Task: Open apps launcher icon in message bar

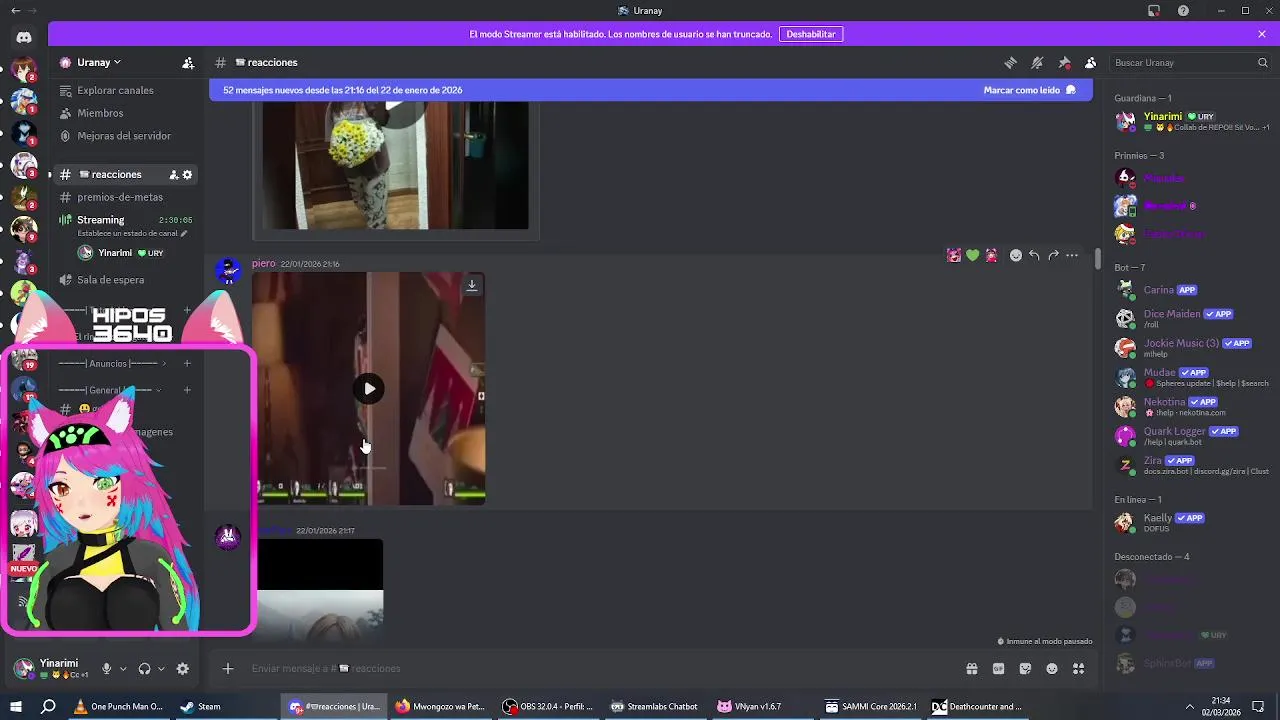Action: pyautogui.click(x=1079, y=669)
